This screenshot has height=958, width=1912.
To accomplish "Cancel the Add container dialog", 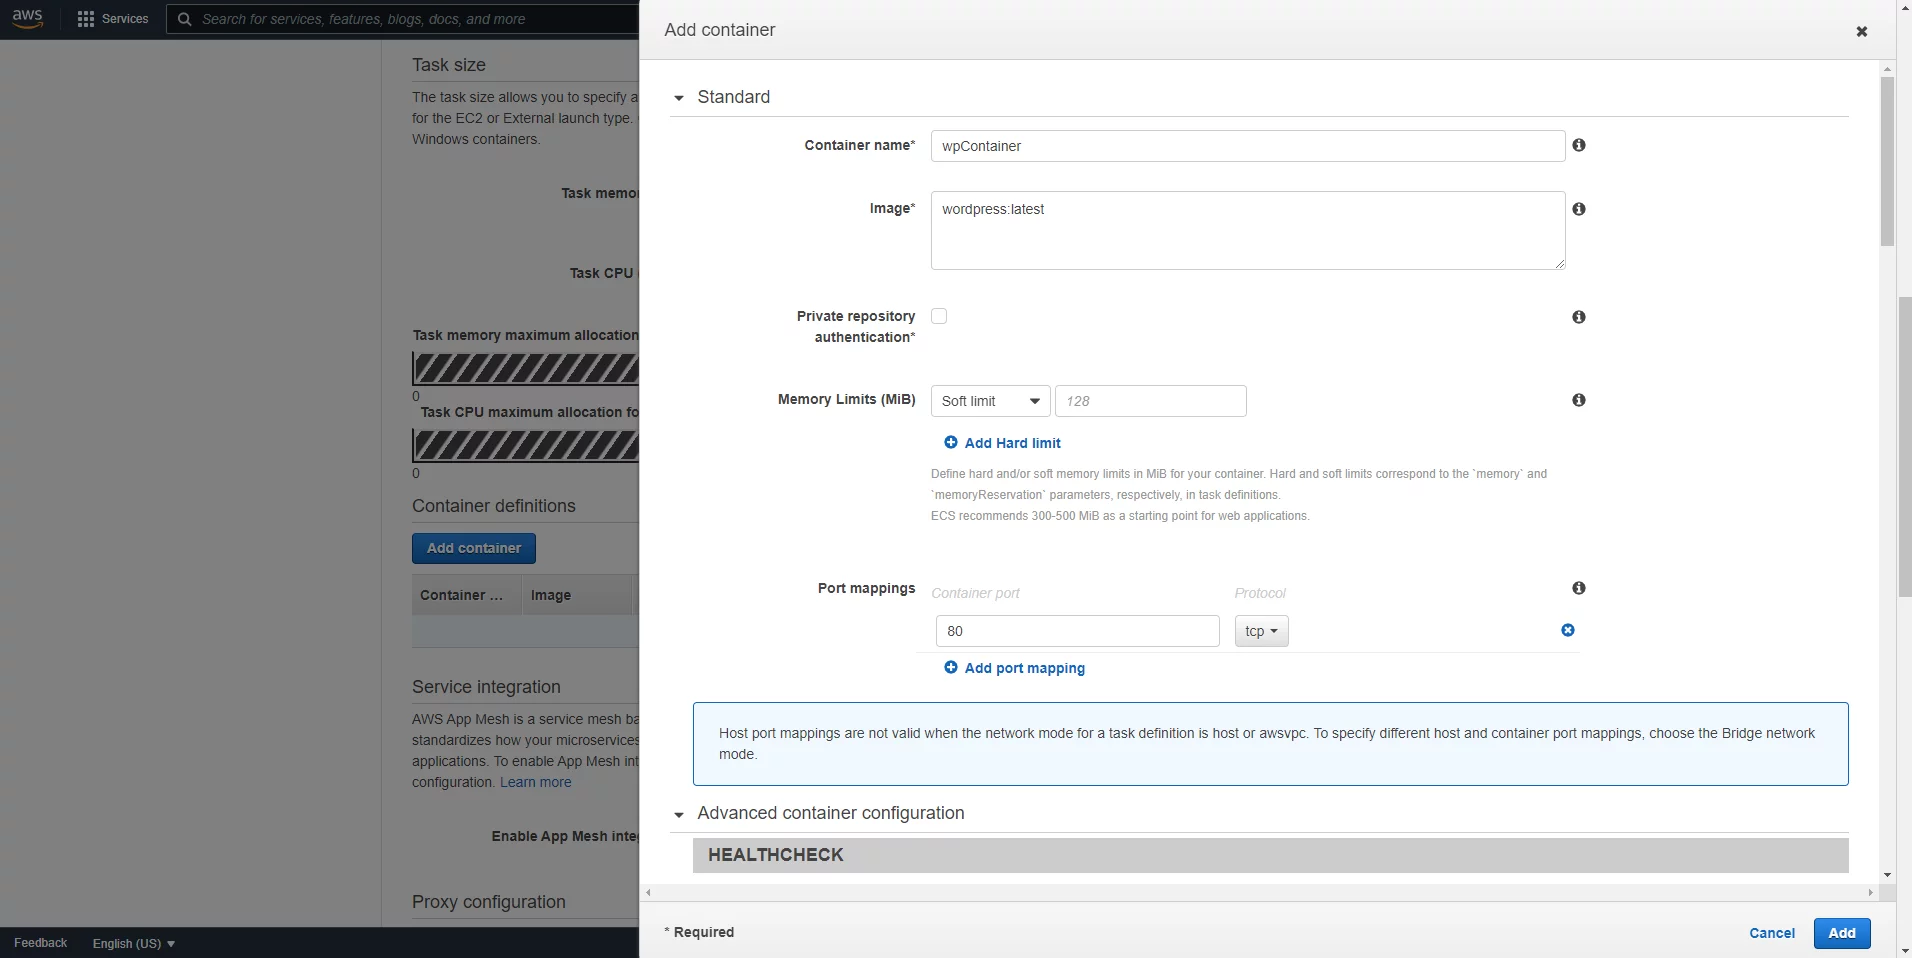I will (x=1772, y=933).
